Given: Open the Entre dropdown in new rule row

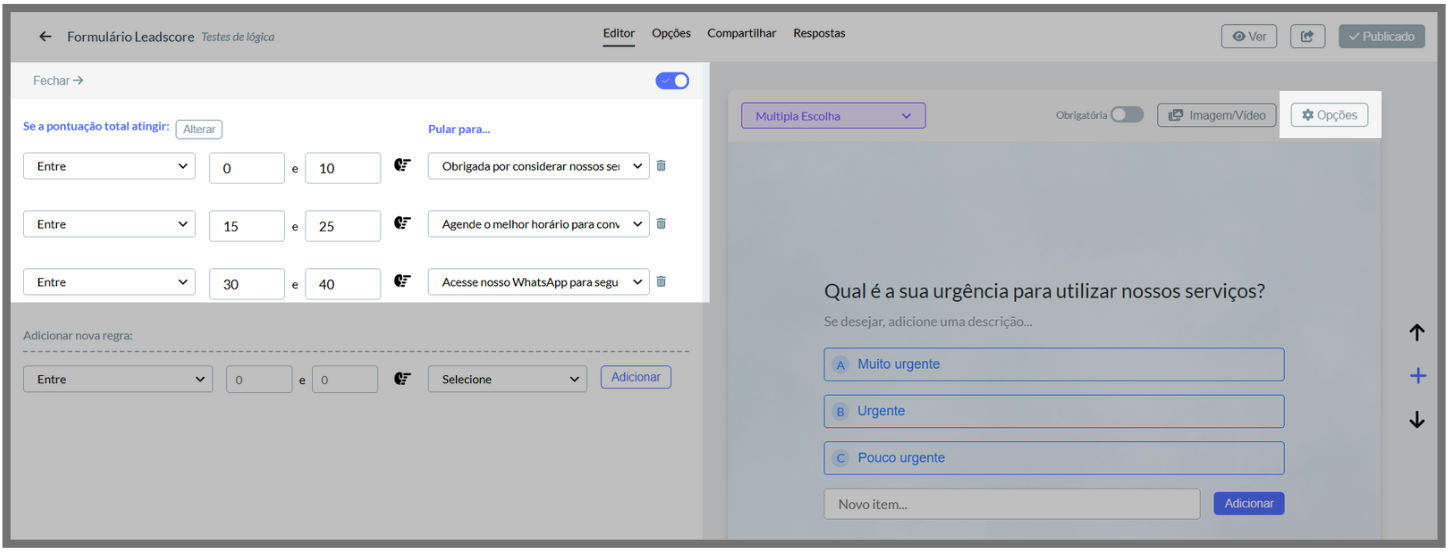Looking at the screenshot, I should (118, 379).
